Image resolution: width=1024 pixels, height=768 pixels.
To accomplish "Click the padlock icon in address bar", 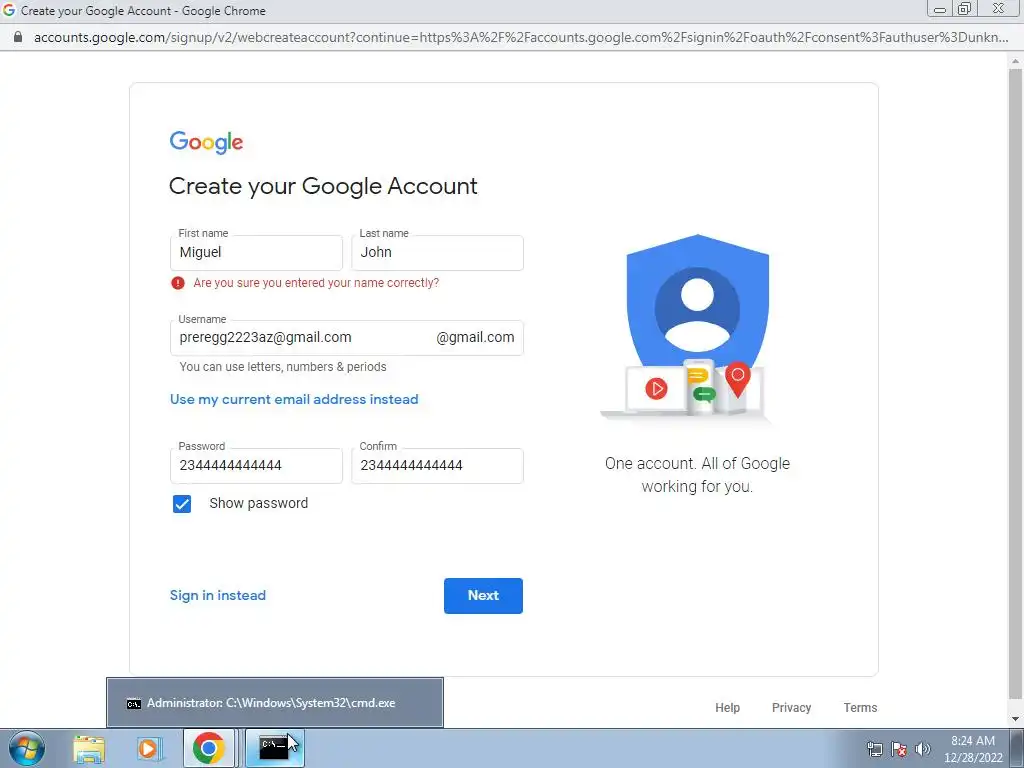I will pyautogui.click(x=18, y=37).
